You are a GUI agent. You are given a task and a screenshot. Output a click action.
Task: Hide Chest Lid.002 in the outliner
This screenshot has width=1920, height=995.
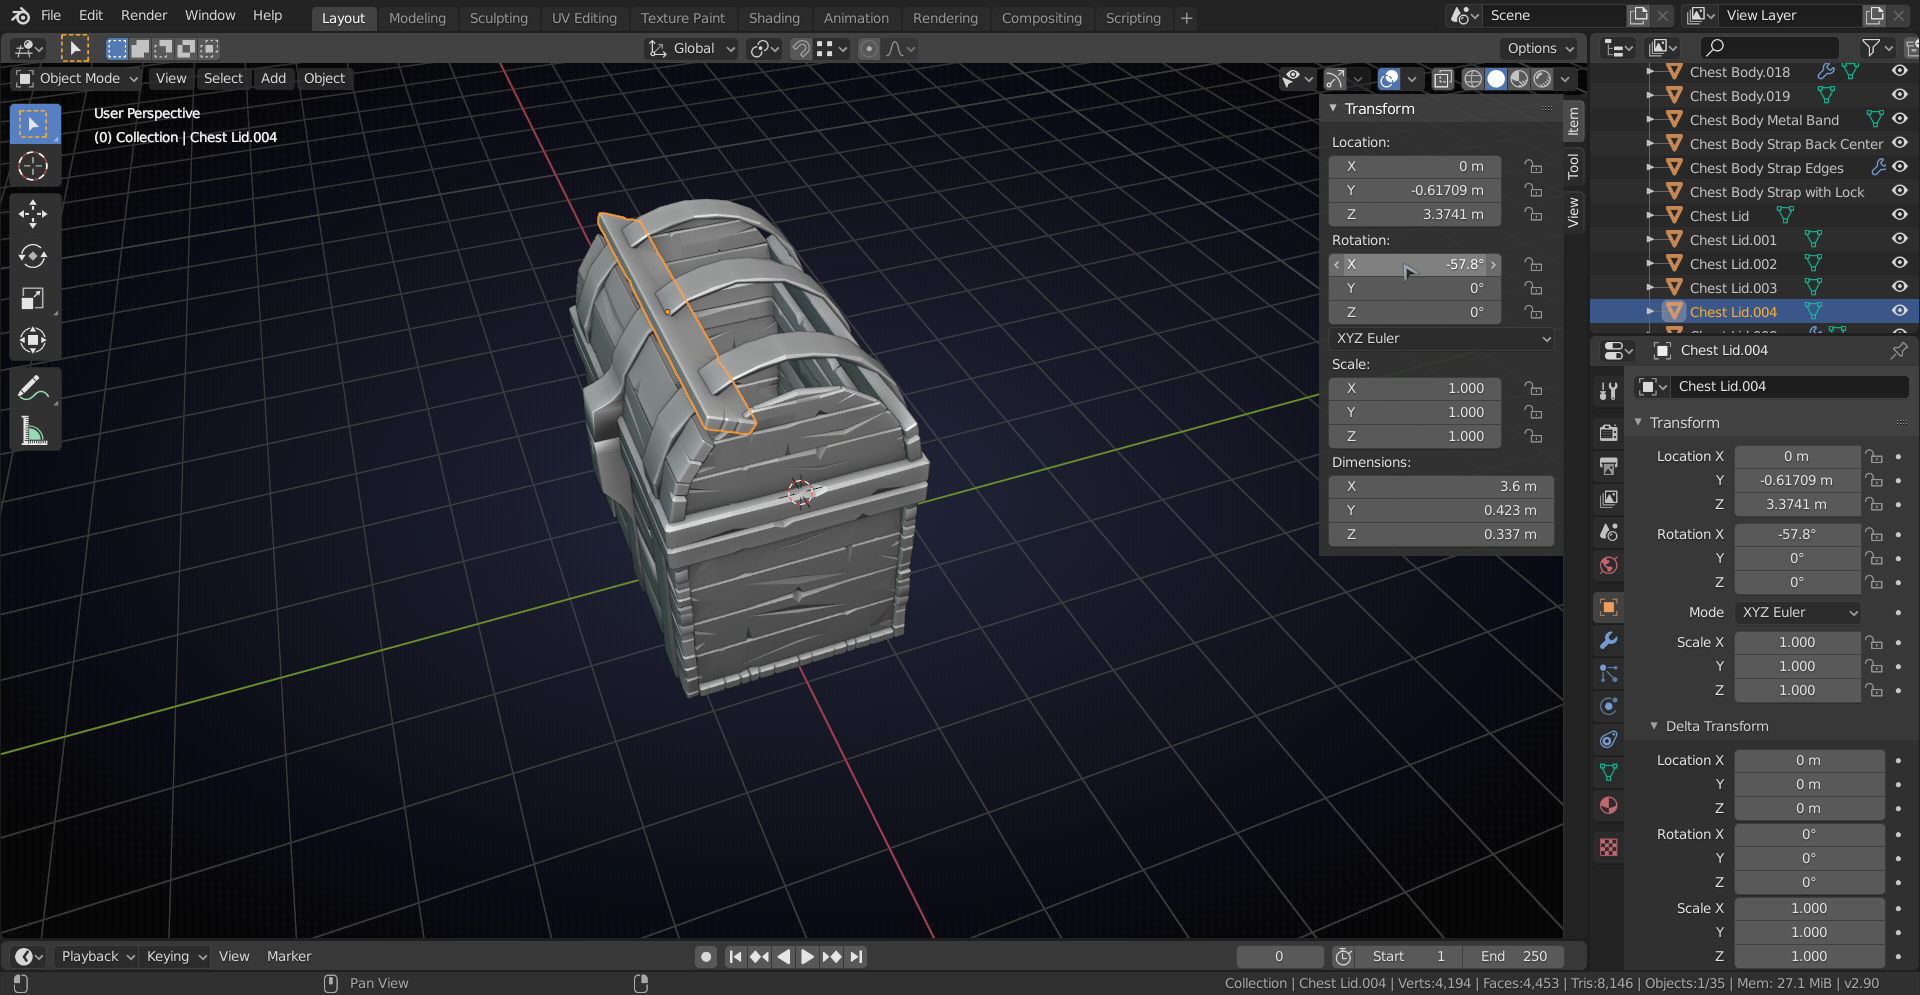coord(1899,263)
